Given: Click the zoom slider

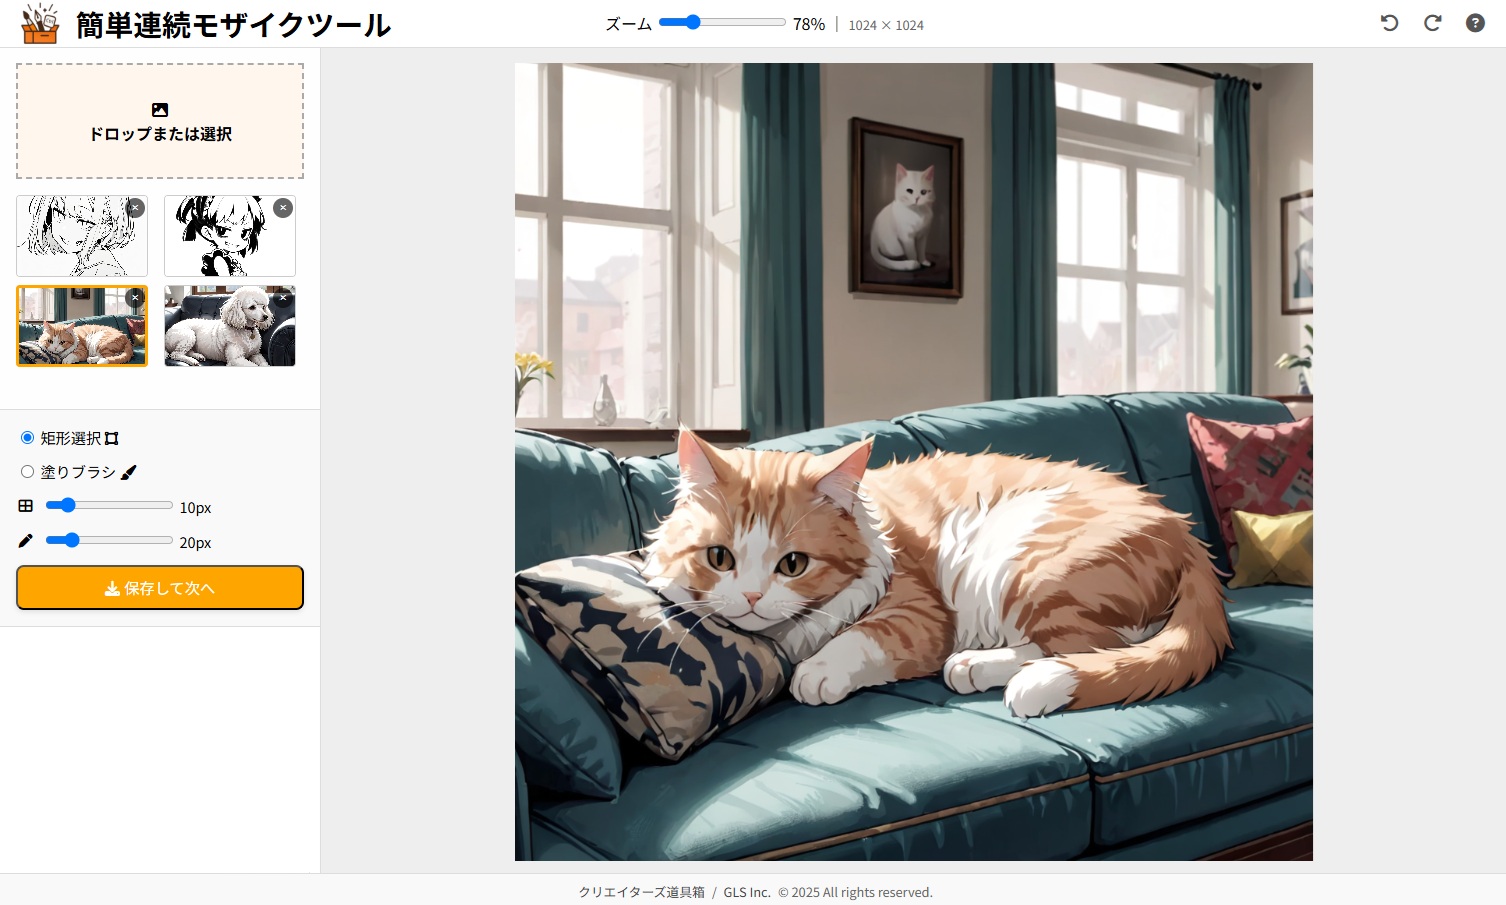Looking at the screenshot, I should click(x=722, y=22).
